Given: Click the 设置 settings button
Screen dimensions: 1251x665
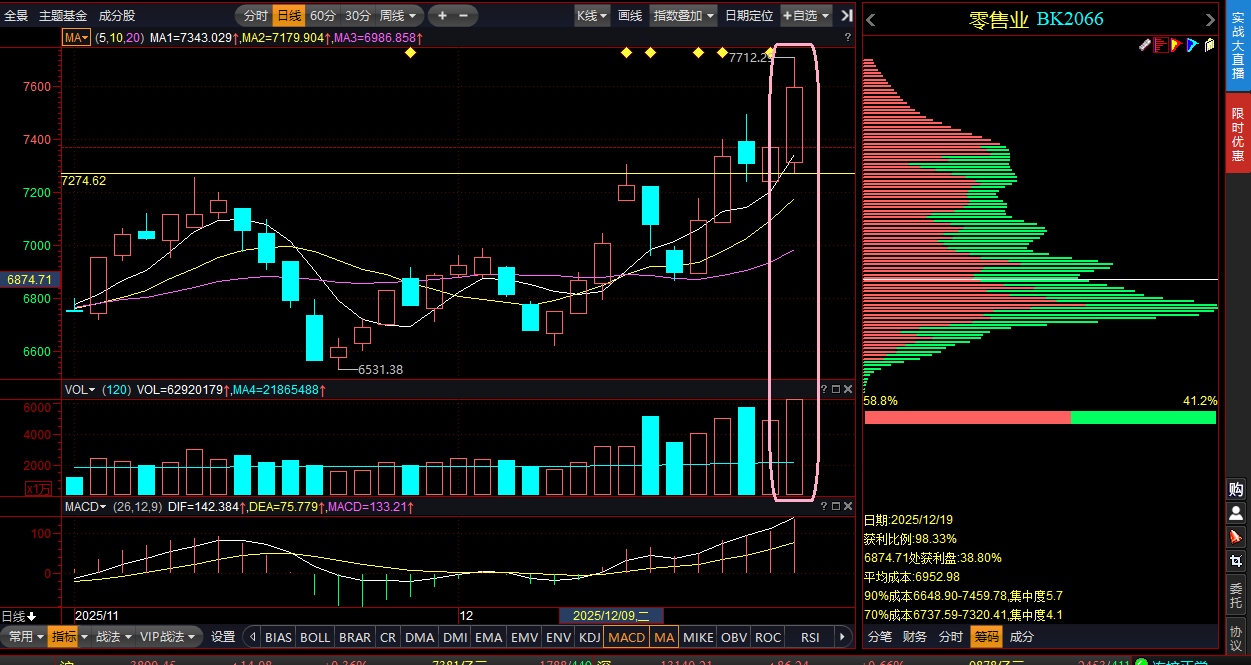Looking at the screenshot, I should click(223, 636).
